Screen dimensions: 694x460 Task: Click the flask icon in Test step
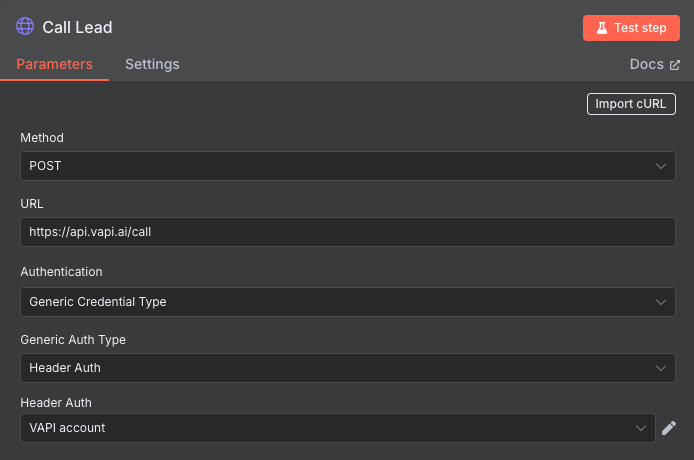601,28
